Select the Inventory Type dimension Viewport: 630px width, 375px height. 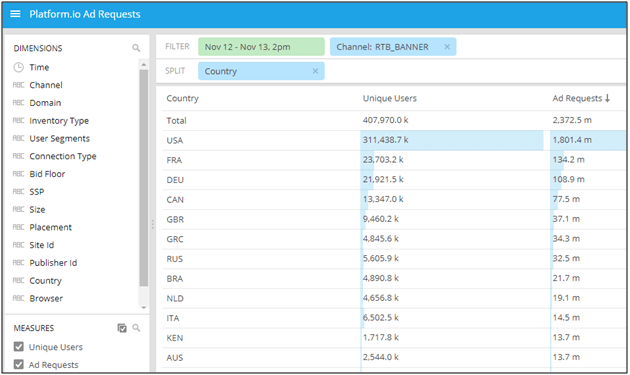(59, 121)
